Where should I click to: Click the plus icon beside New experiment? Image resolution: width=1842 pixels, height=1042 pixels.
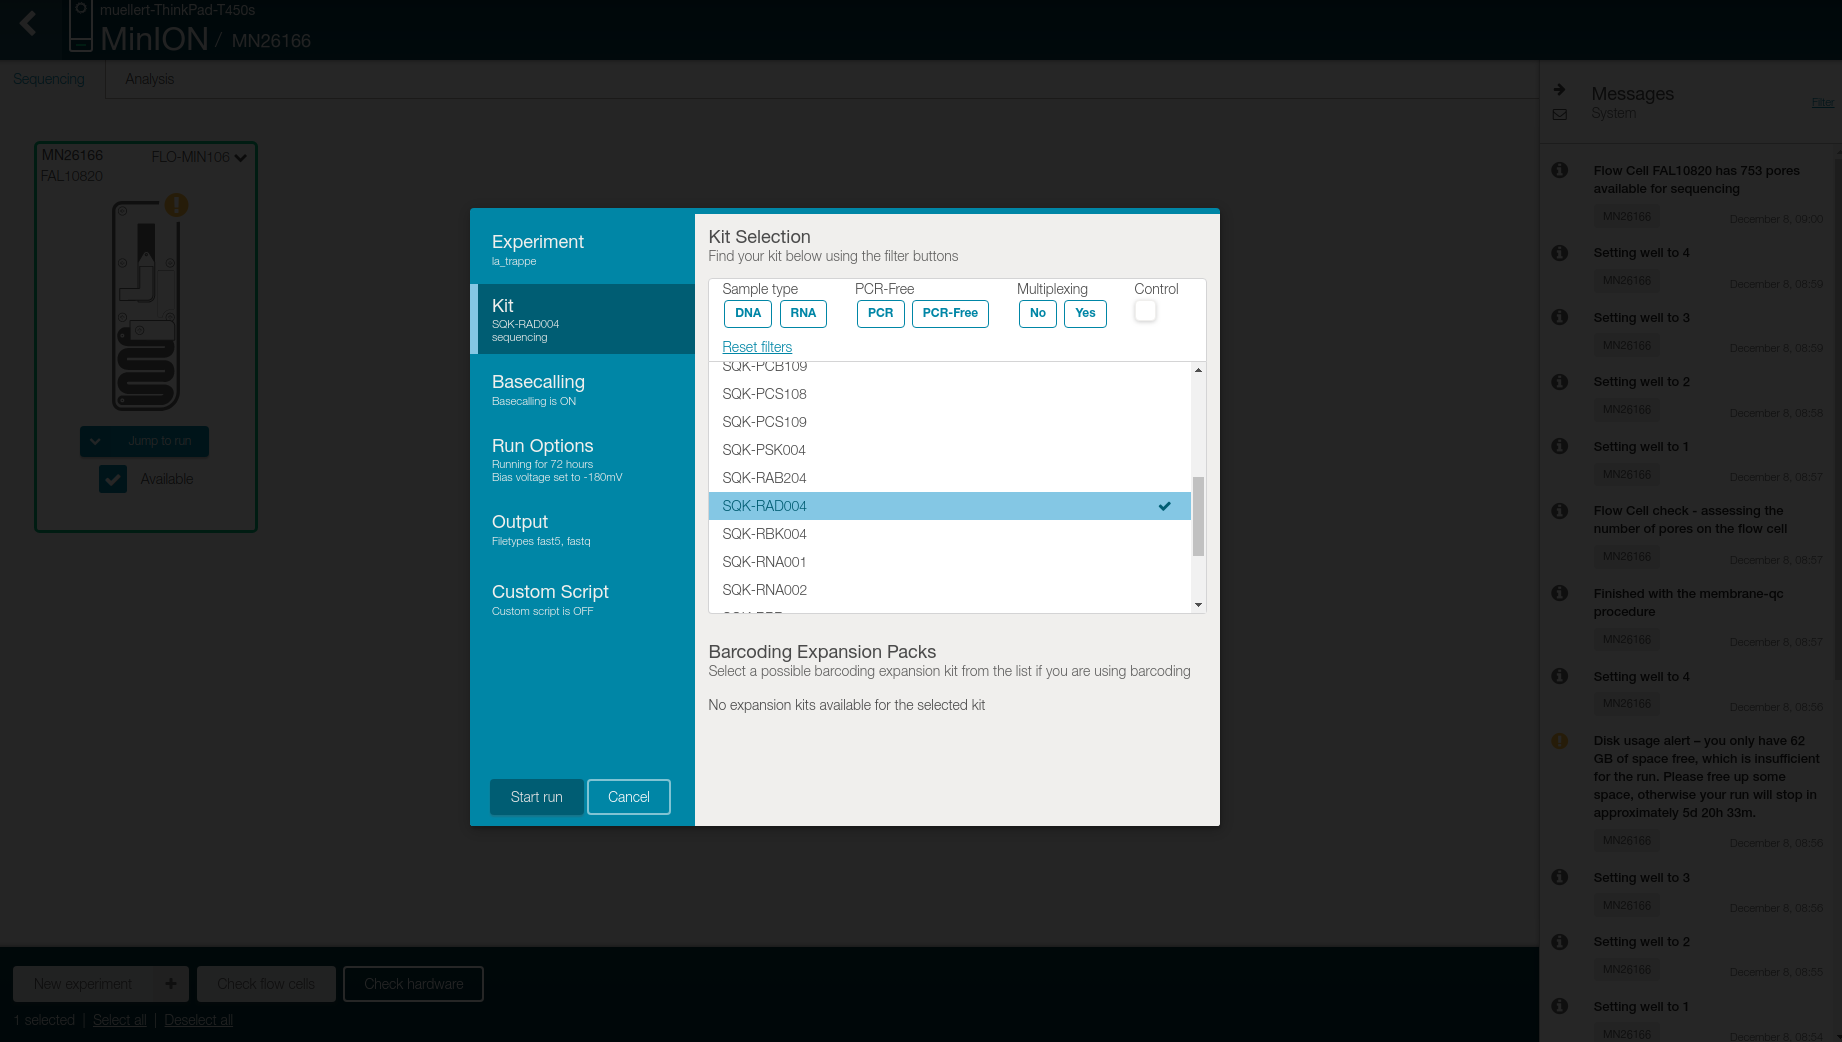pyautogui.click(x=171, y=984)
